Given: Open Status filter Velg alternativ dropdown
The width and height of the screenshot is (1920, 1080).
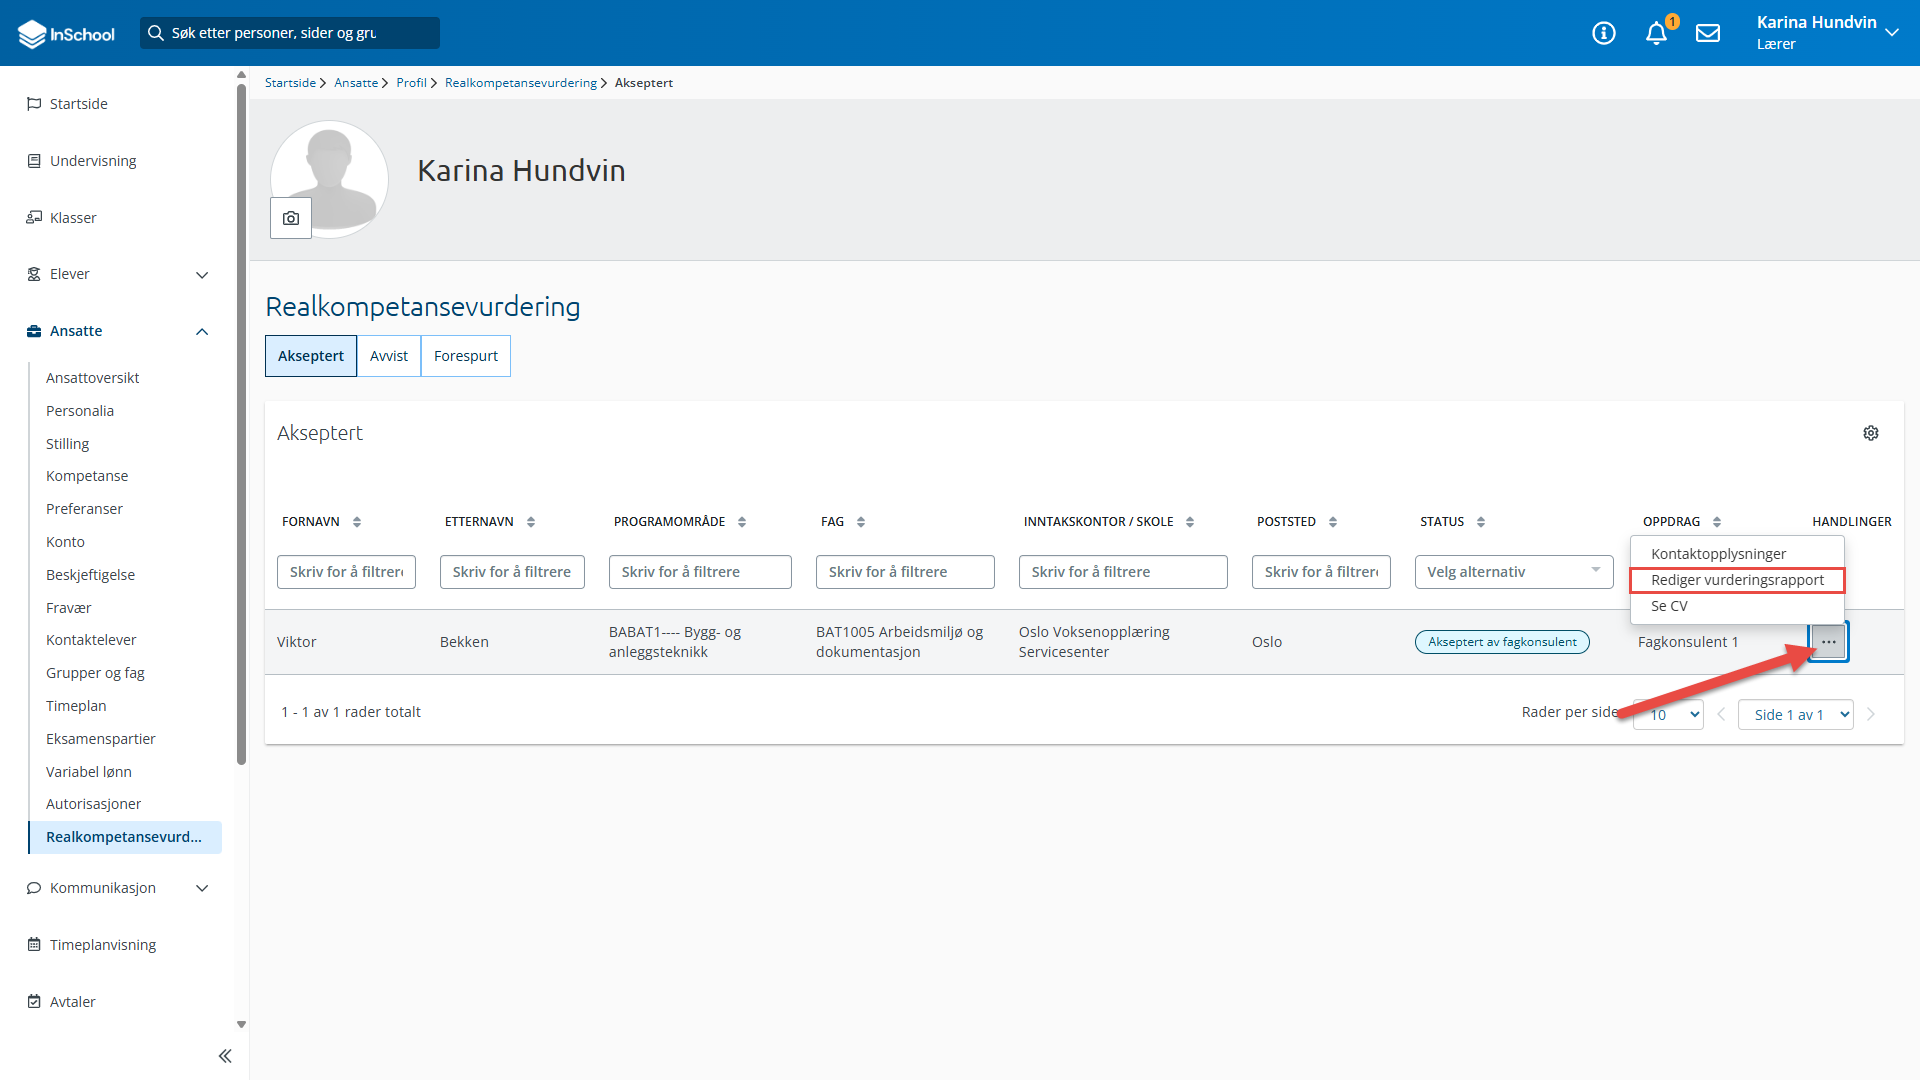Looking at the screenshot, I should click(x=1514, y=572).
